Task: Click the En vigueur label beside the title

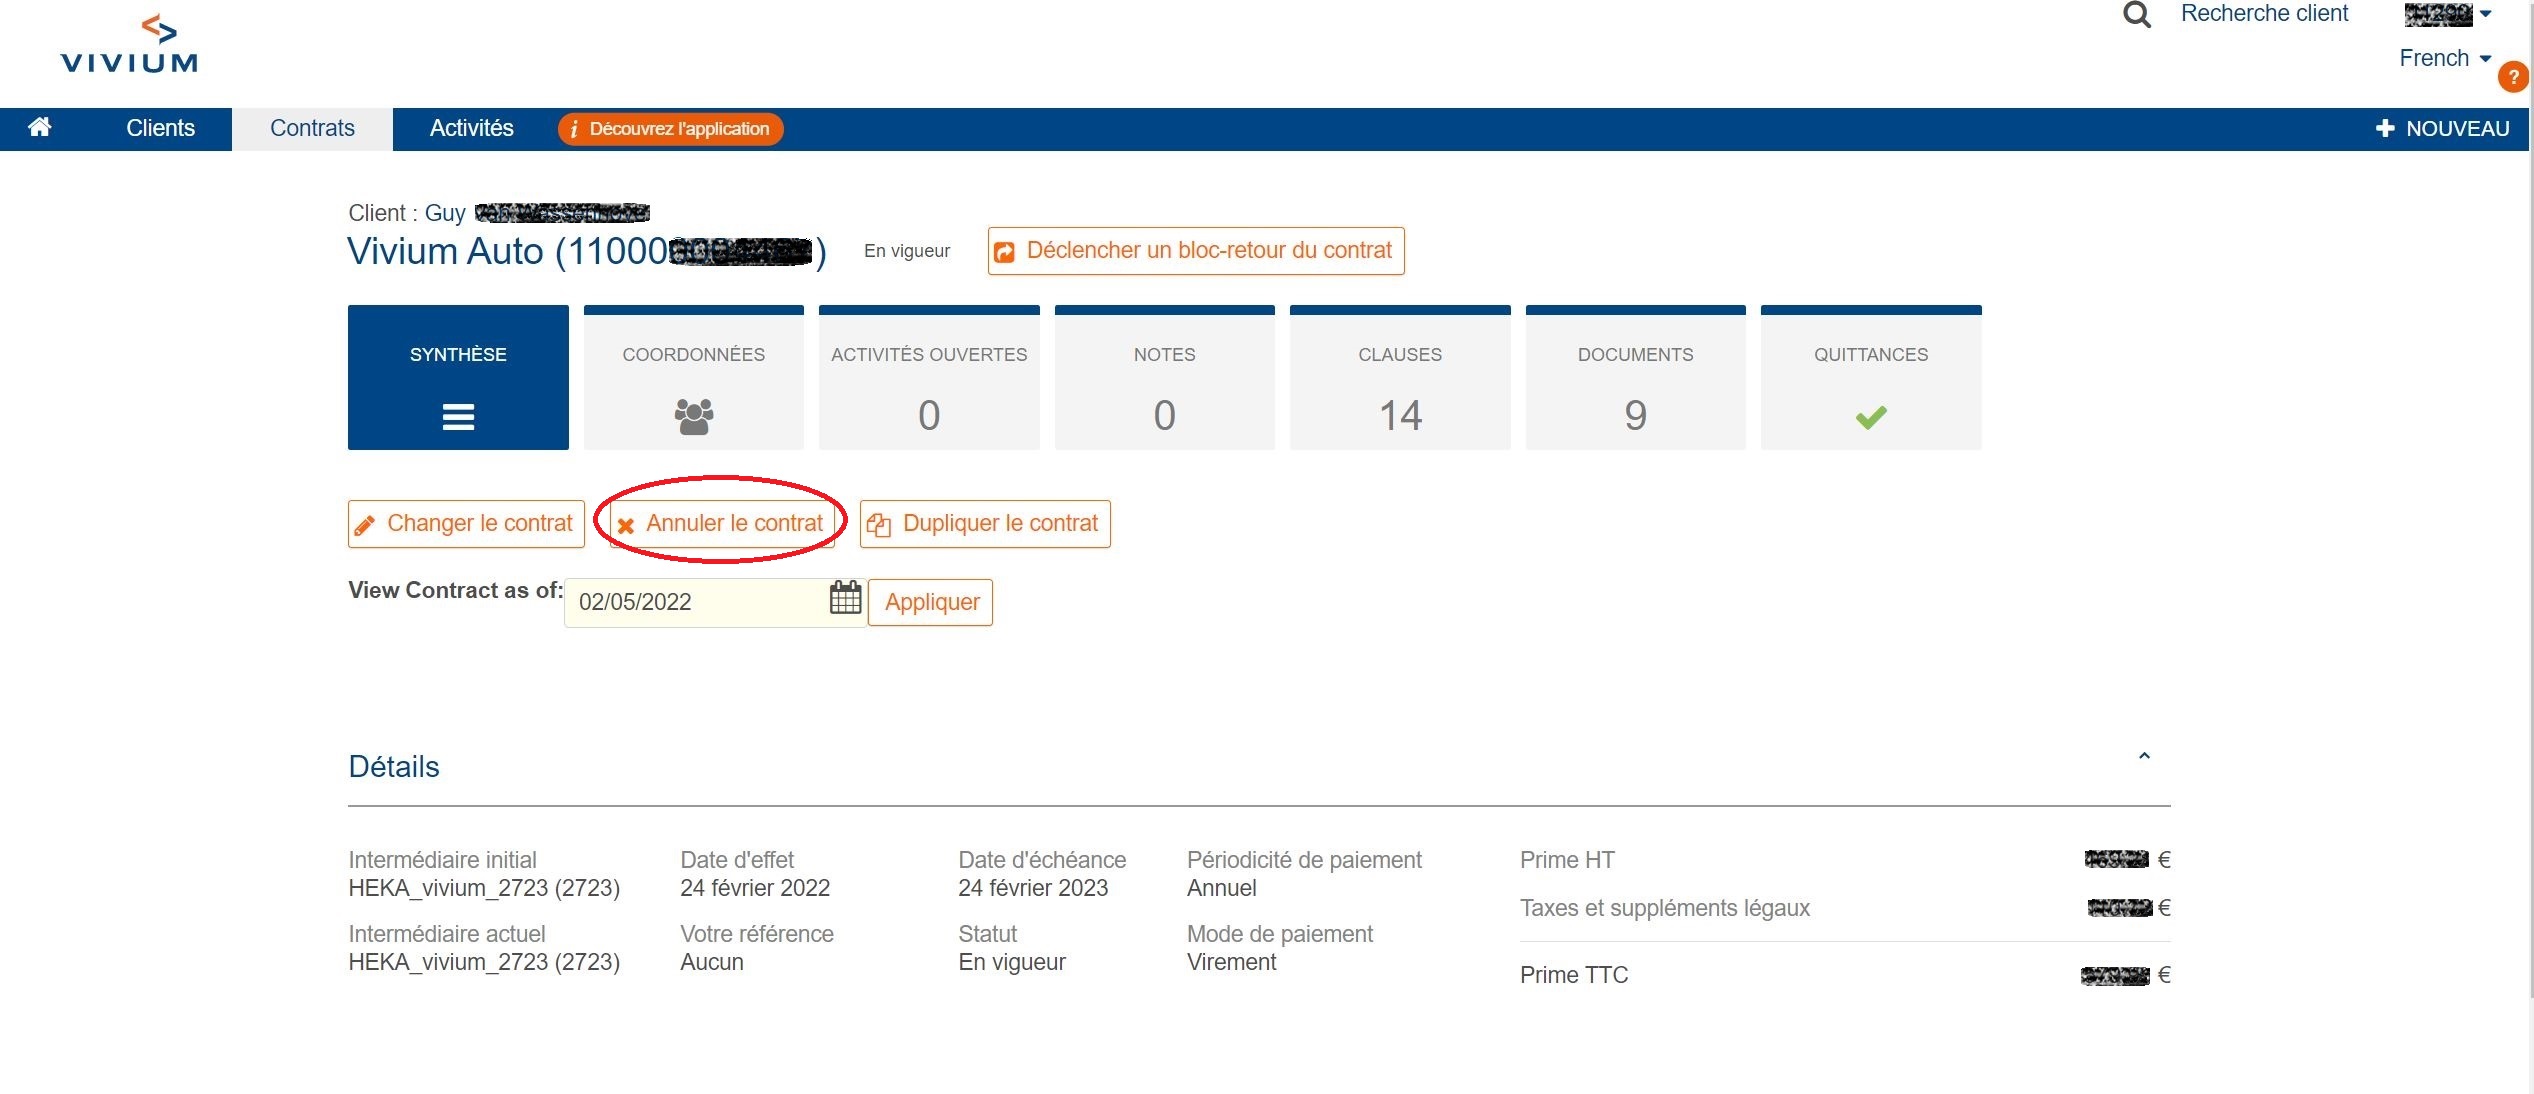Action: [x=907, y=251]
